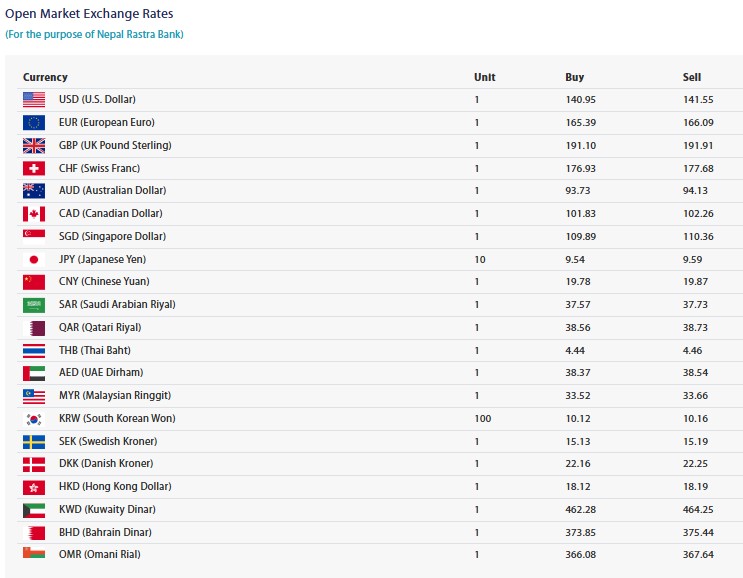Image resolution: width=743 pixels, height=578 pixels.
Task: Click the U.S. flag icon
Action: (x=34, y=100)
